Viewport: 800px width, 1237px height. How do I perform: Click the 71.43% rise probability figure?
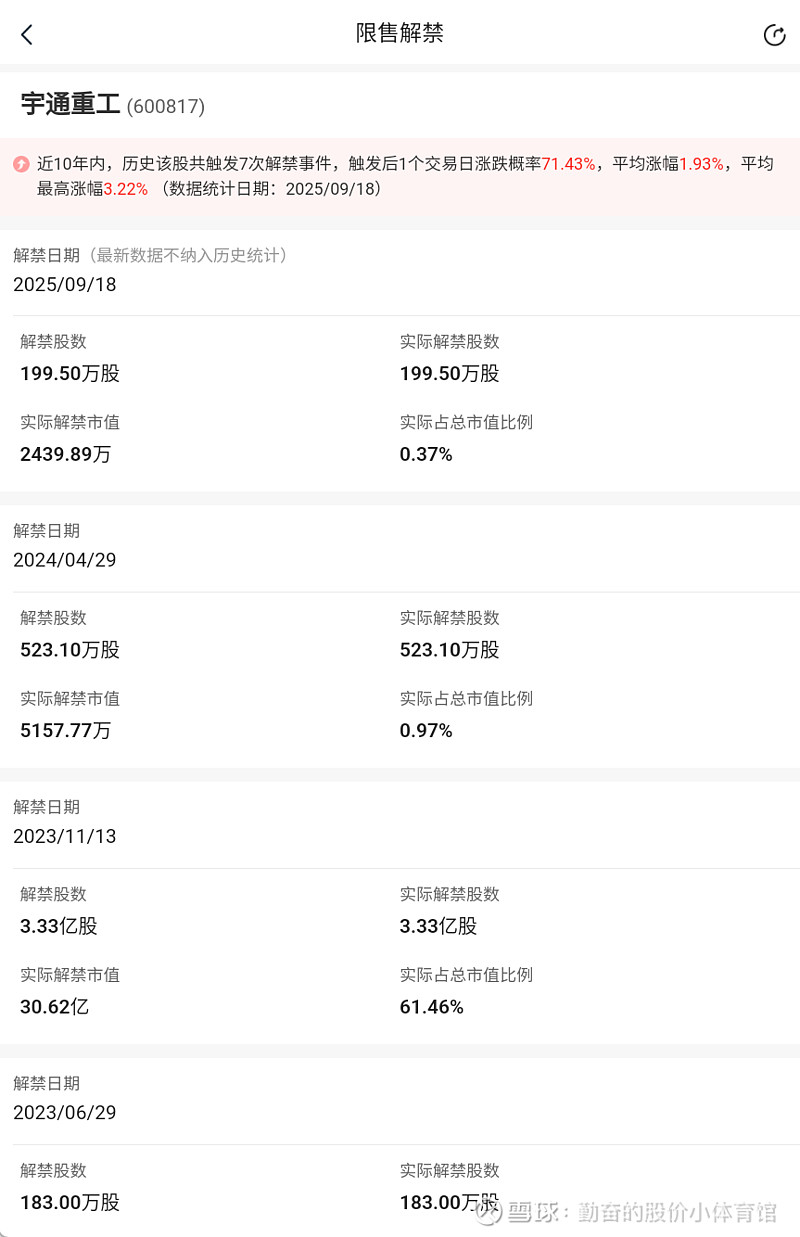pyautogui.click(x=568, y=164)
